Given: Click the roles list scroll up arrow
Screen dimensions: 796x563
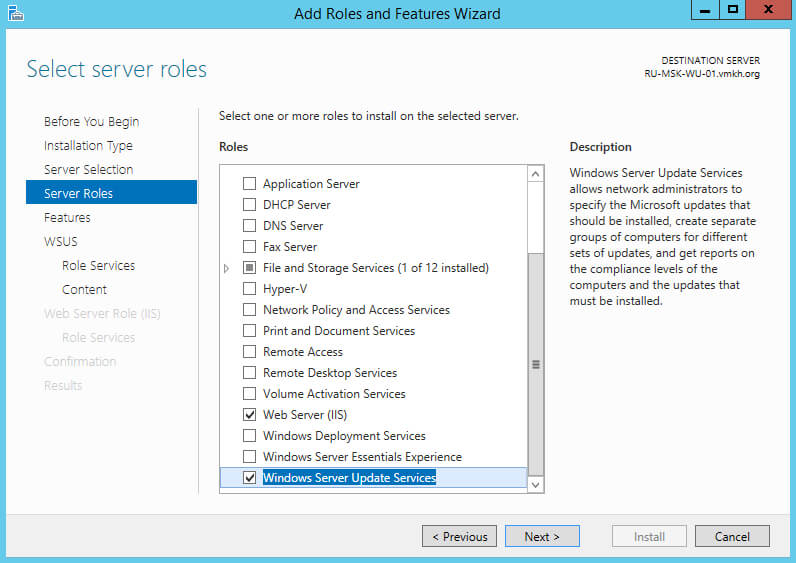Looking at the screenshot, I should [x=536, y=174].
